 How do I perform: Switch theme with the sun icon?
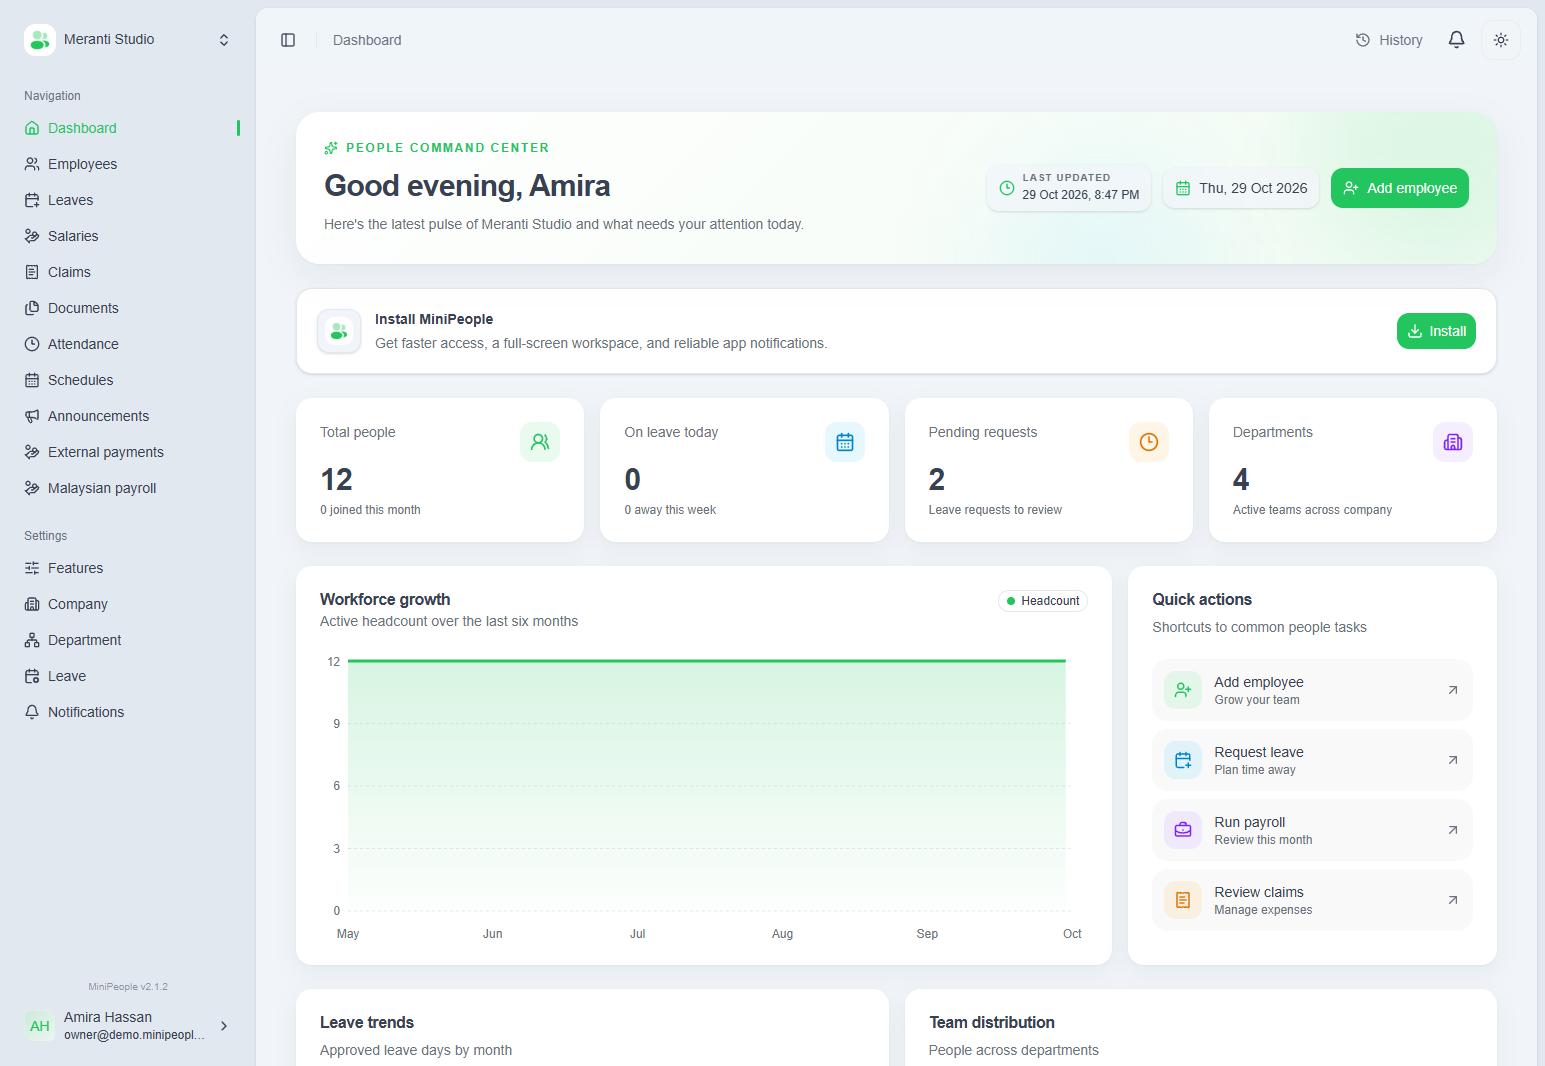pos(1500,40)
